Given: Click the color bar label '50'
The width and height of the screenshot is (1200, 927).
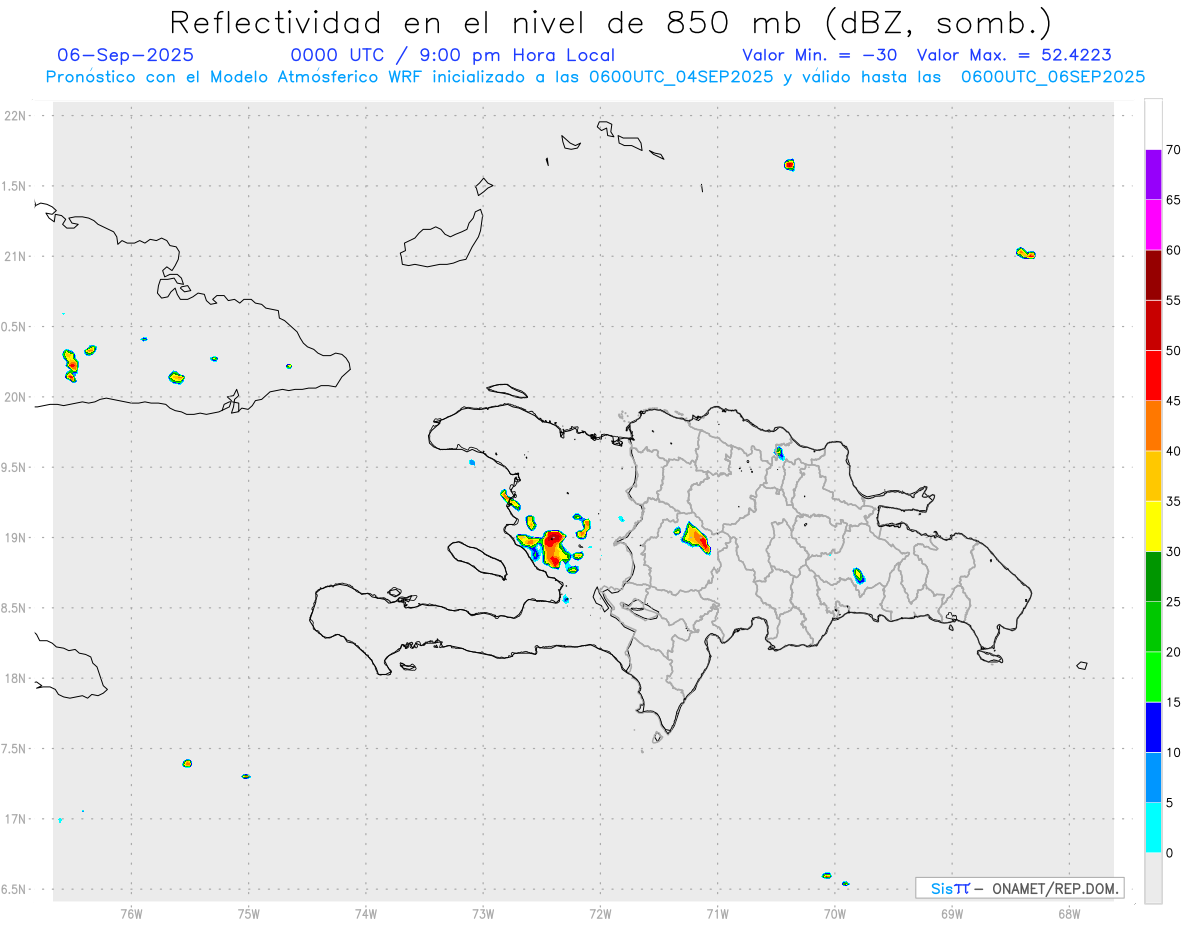Looking at the screenshot, I should click(1174, 351).
